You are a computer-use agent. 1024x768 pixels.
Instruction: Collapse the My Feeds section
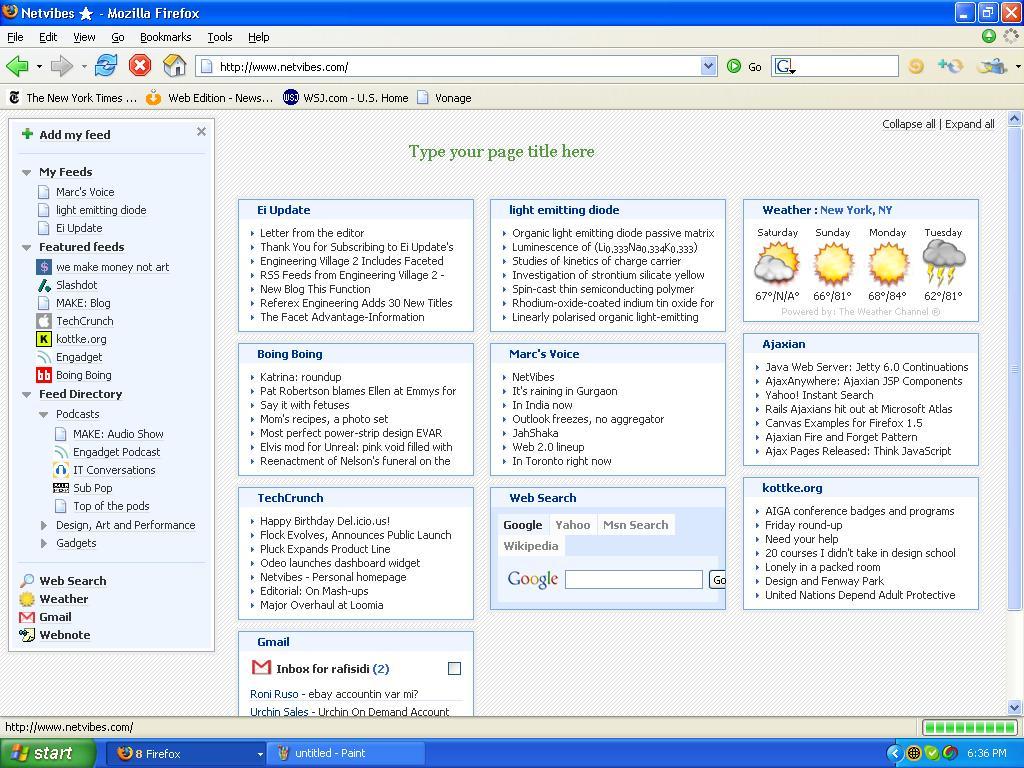tap(27, 172)
